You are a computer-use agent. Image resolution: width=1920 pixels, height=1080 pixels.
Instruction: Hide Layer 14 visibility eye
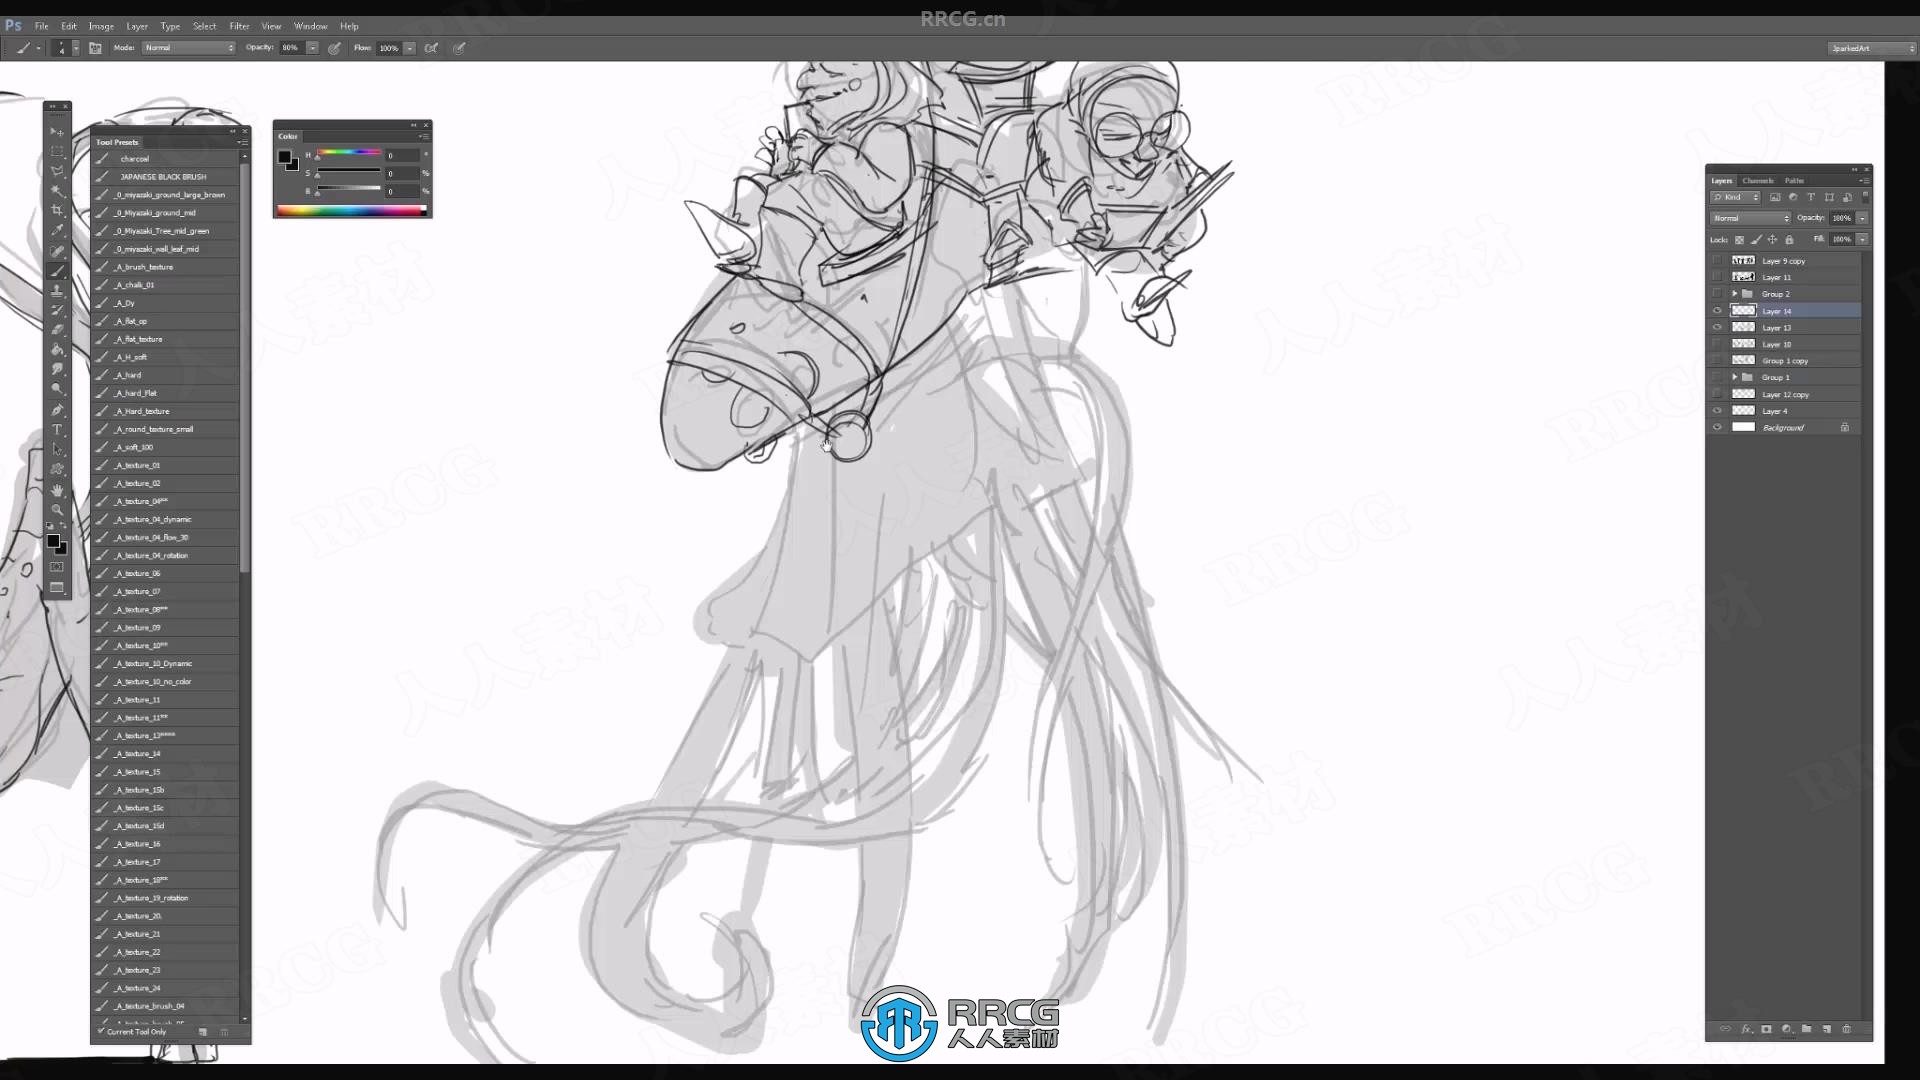1717,311
